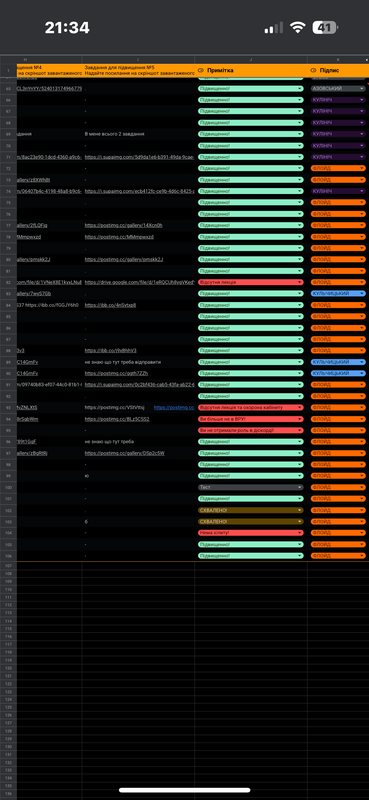Open the posting.cc/gallery link in row 97 column I

(125, 453)
